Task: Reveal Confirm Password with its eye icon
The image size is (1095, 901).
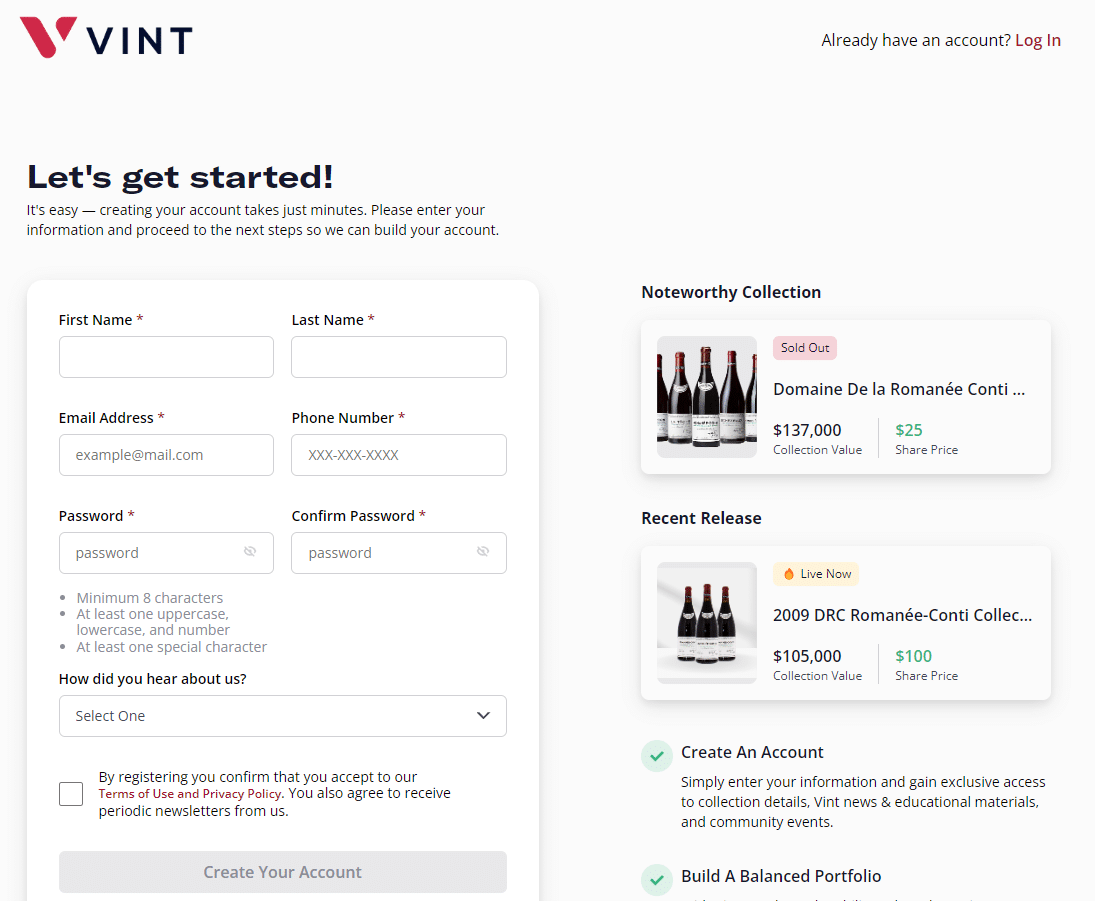Action: [x=483, y=551]
